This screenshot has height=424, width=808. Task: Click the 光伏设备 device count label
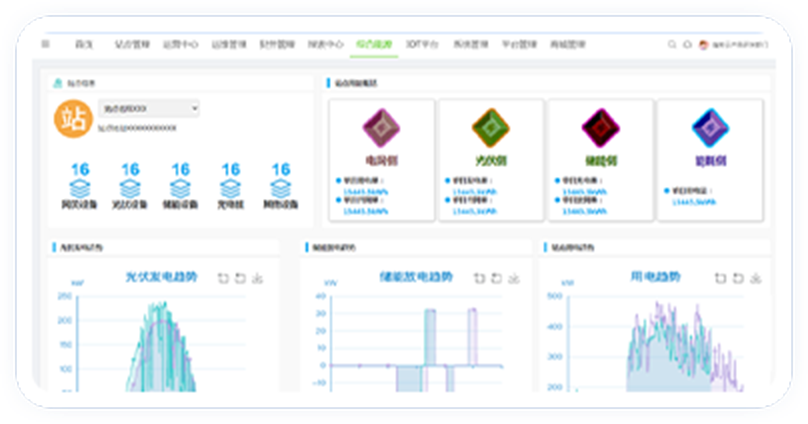(x=130, y=205)
